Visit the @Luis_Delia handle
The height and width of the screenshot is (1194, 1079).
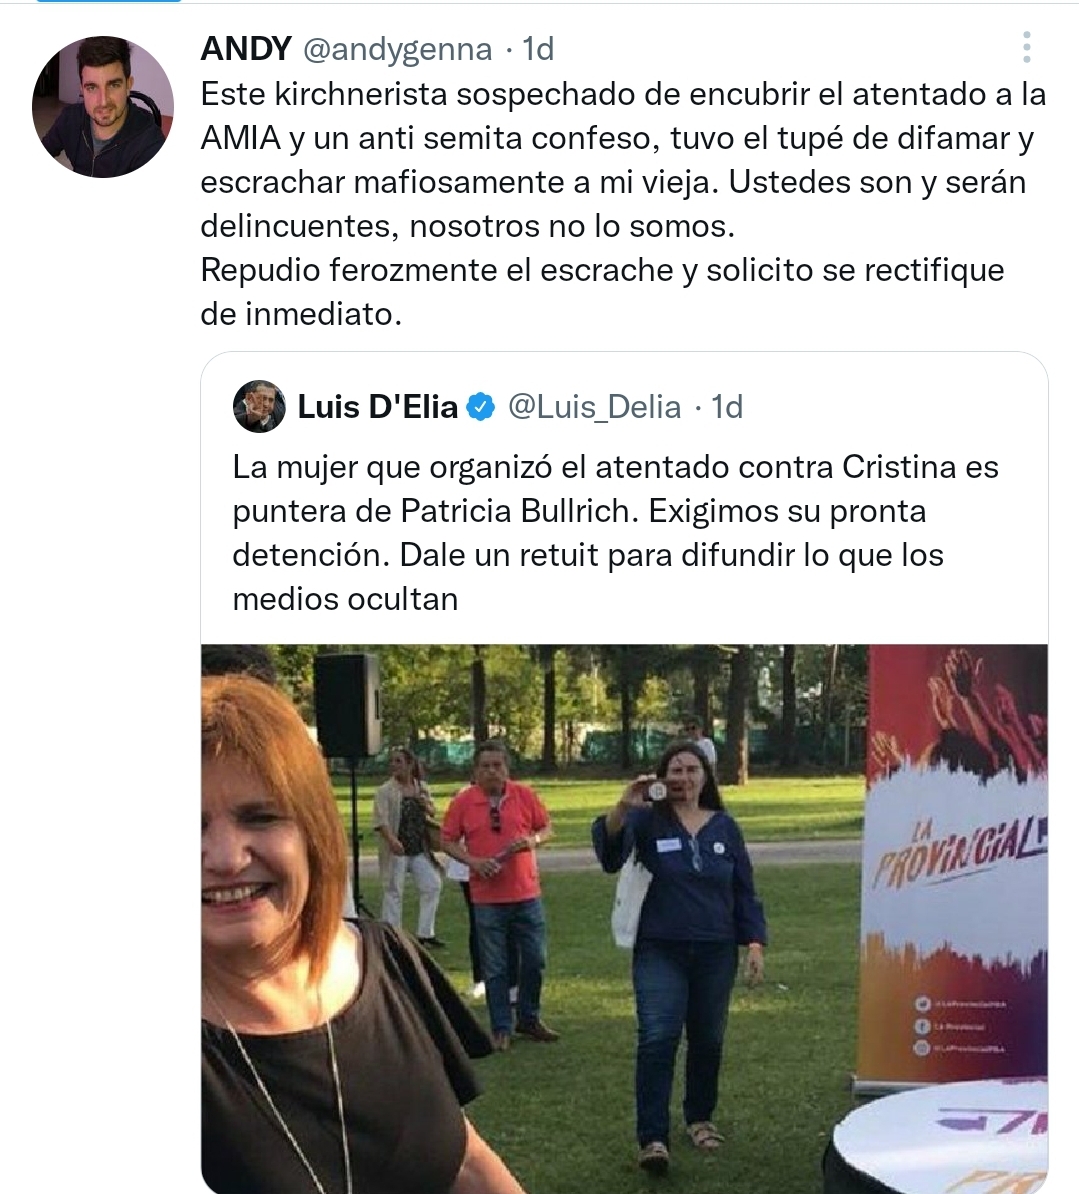(x=594, y=407)
